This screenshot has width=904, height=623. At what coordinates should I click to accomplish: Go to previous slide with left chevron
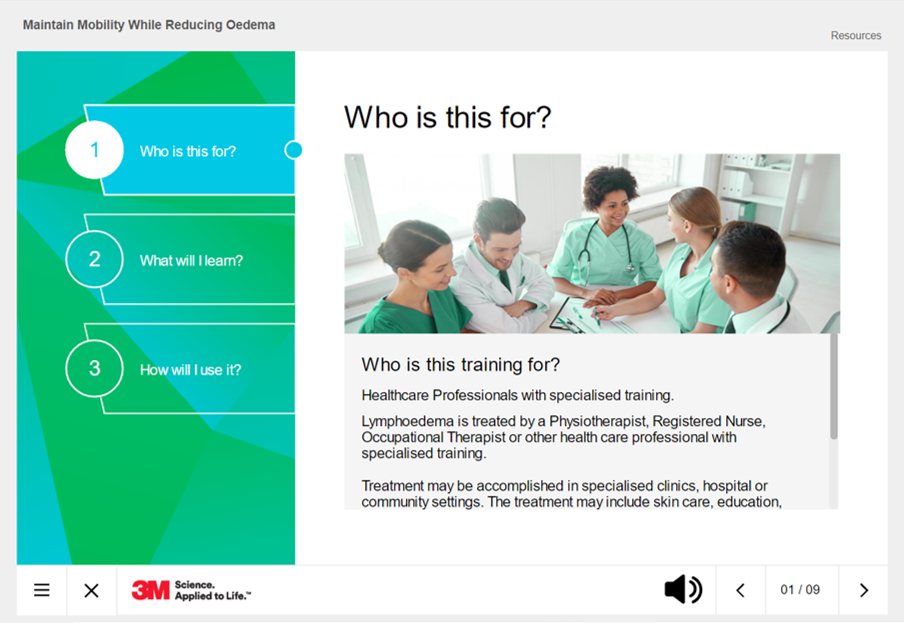741,590
